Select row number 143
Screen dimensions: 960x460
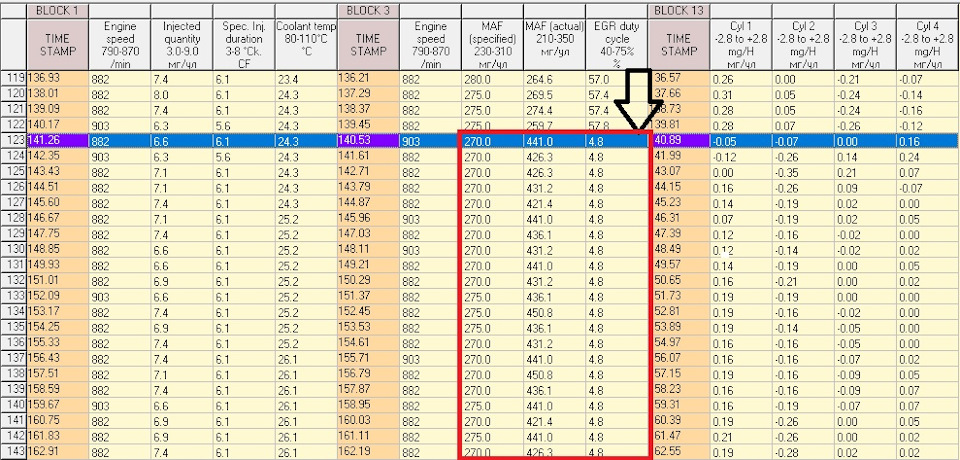point(13,453)
